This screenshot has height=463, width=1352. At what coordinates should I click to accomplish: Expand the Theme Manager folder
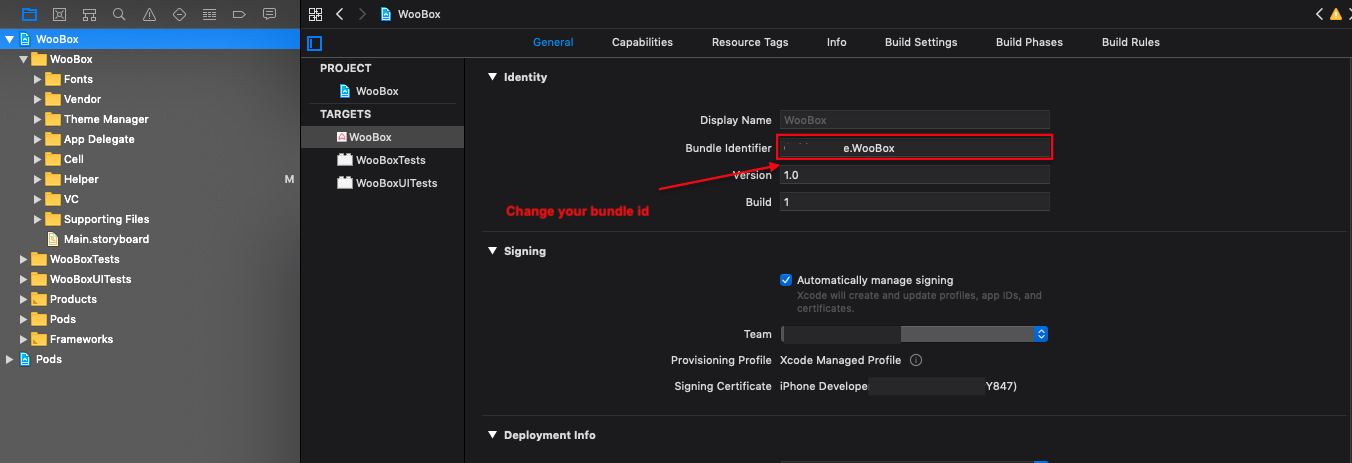pos(37,119)
